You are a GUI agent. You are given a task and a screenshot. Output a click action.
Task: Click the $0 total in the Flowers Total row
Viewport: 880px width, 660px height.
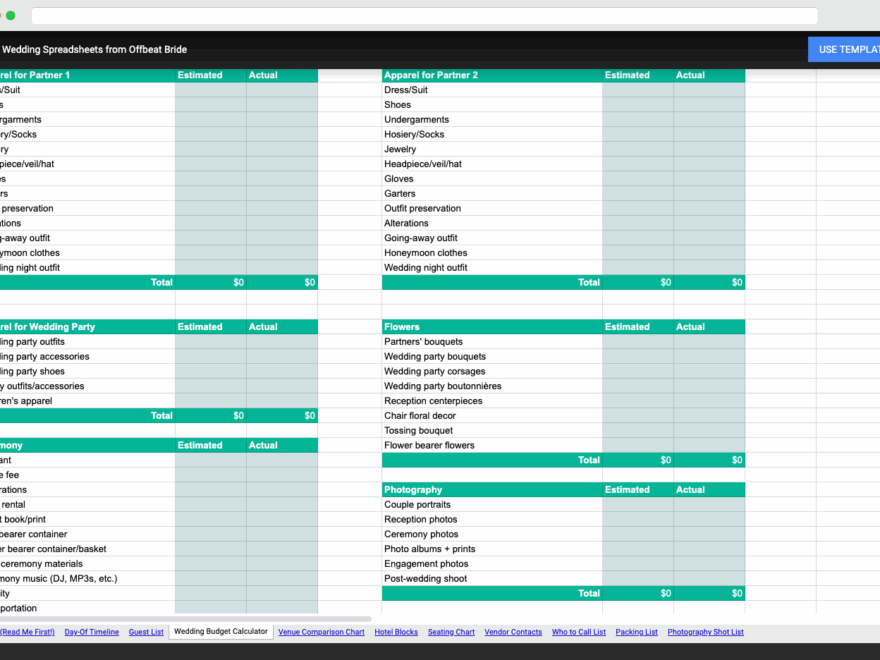666,460
